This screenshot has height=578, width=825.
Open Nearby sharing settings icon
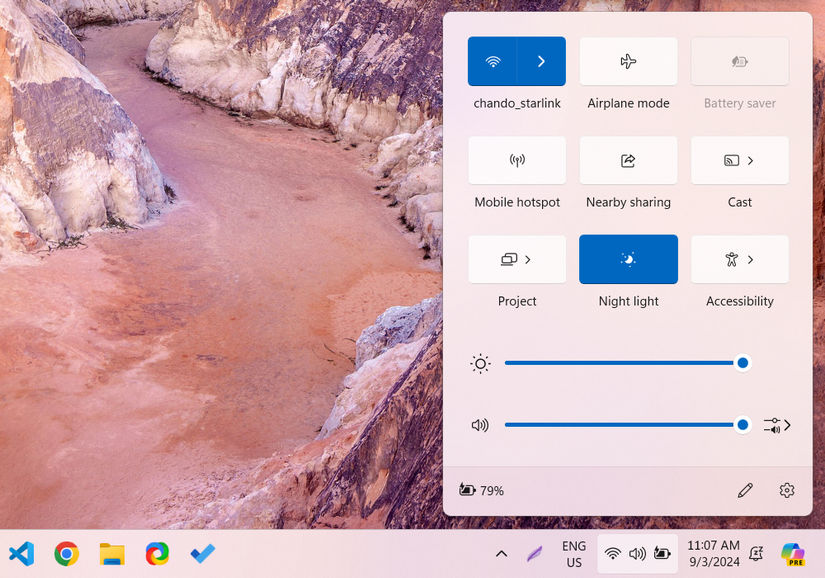coord(628,160)
